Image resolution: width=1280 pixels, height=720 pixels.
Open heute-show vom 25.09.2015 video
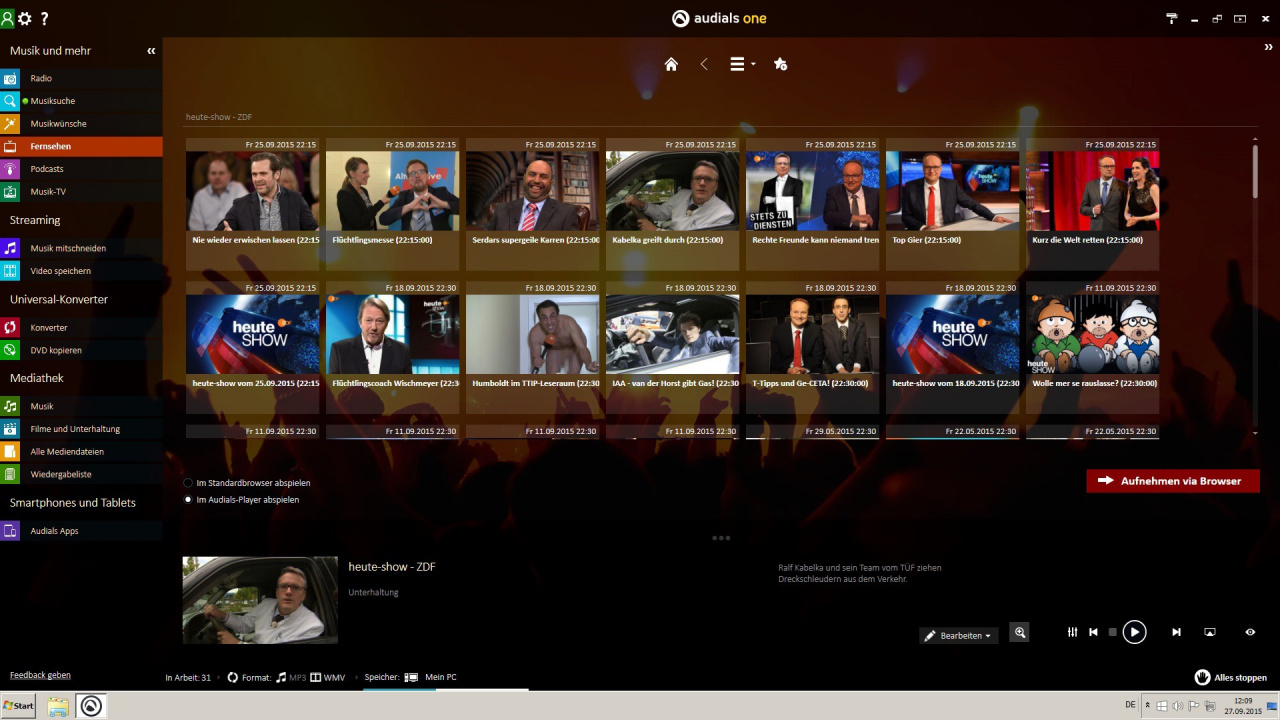[x=253, y=334]
